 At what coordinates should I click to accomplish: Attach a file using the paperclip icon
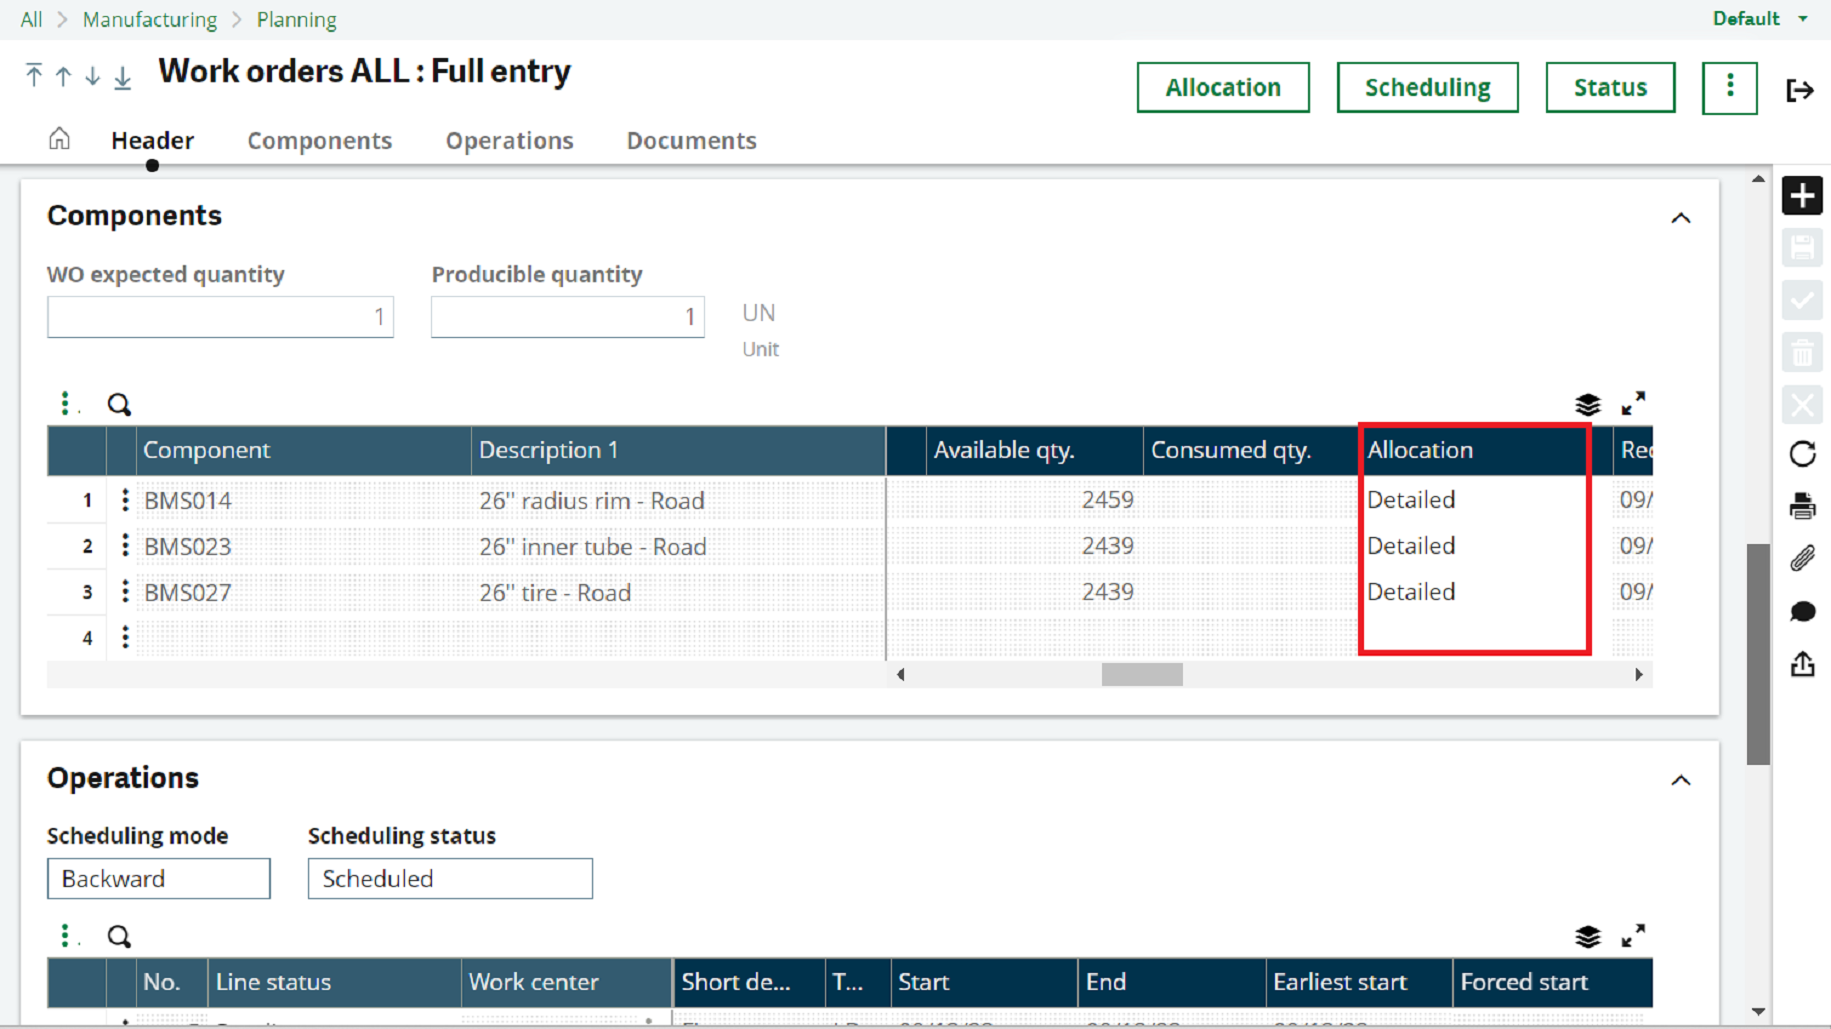pos(1803,559)
